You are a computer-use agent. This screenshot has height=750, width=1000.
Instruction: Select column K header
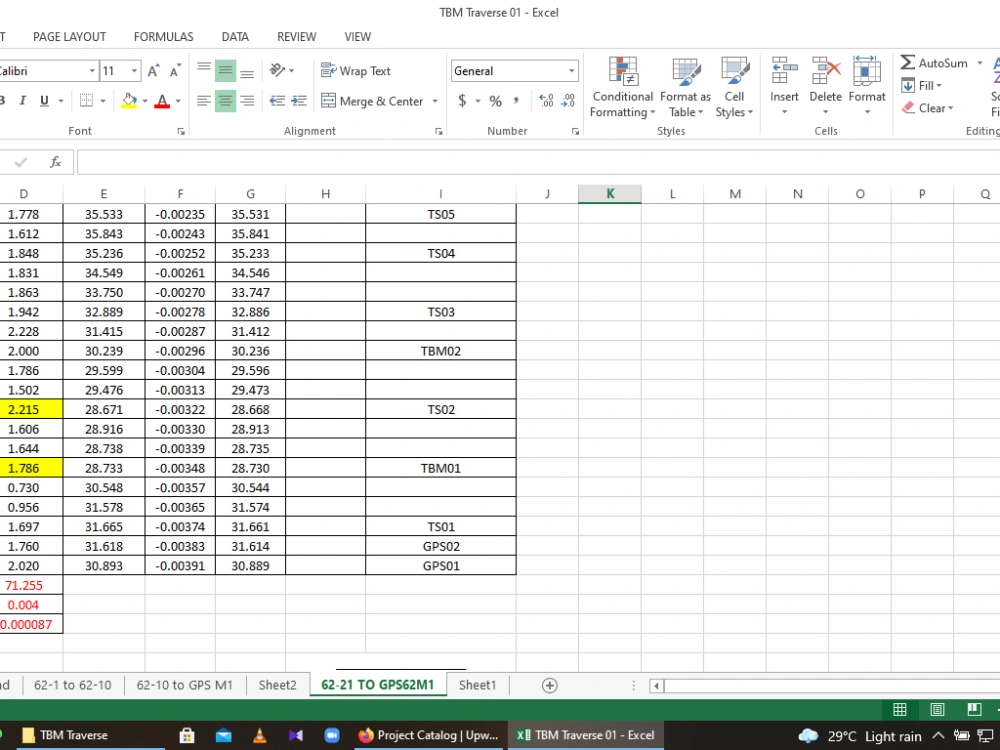click(x=610, y=194)
